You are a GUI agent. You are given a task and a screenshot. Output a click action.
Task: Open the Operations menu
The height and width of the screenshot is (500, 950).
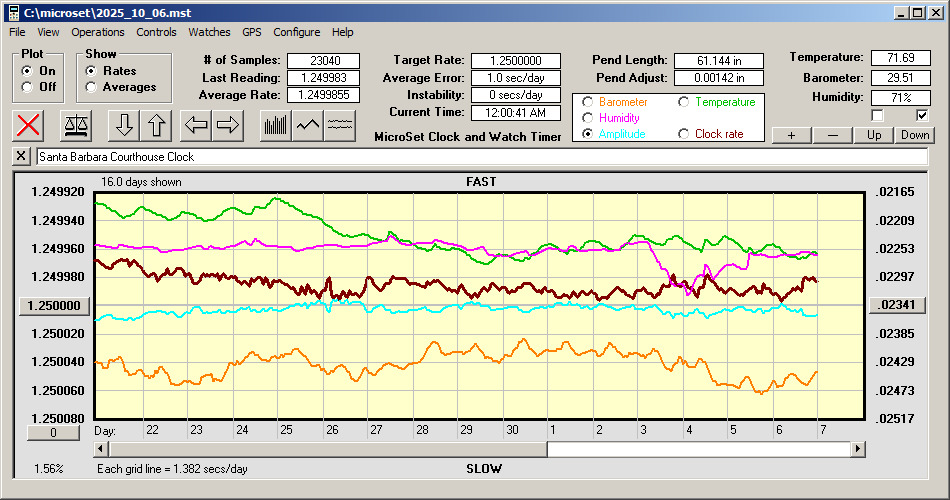[x=98, y=32]
